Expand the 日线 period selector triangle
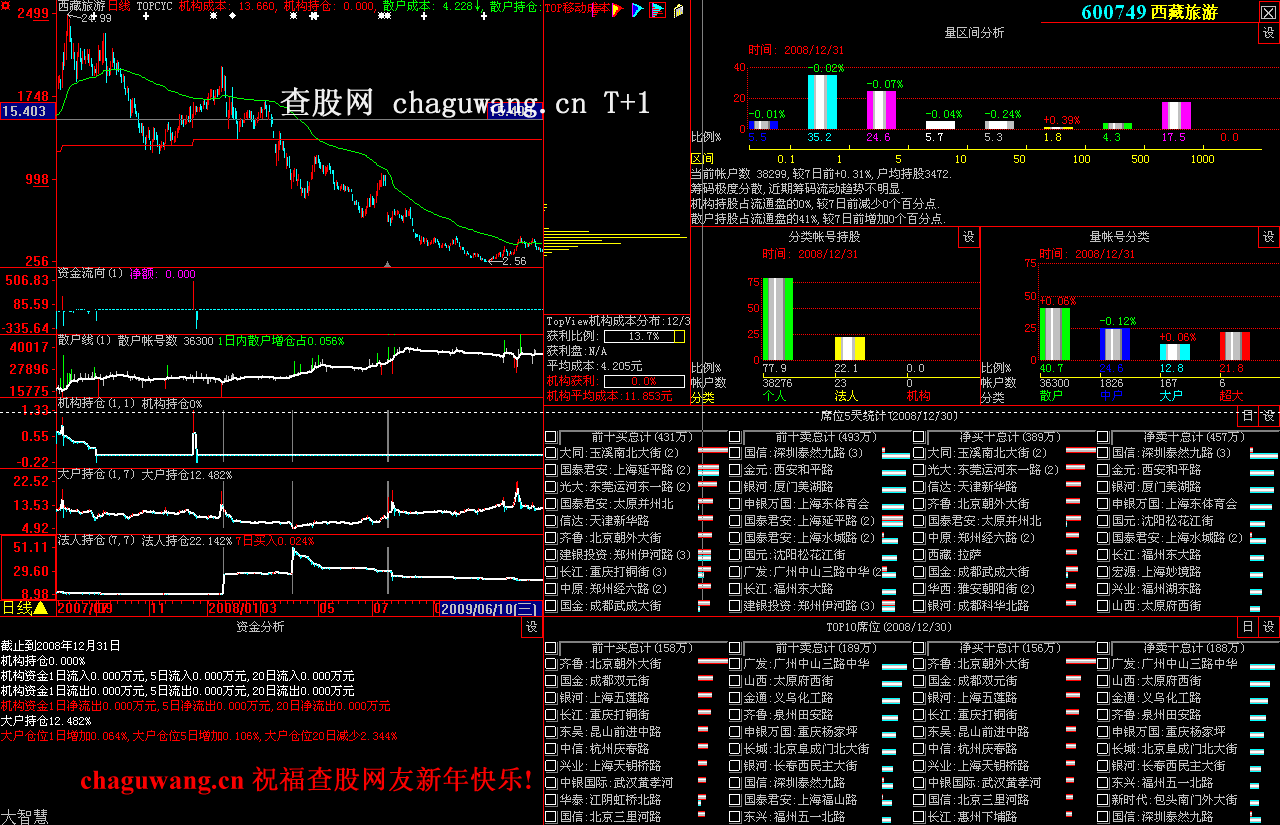The image size is (1280, 825). 41,608
